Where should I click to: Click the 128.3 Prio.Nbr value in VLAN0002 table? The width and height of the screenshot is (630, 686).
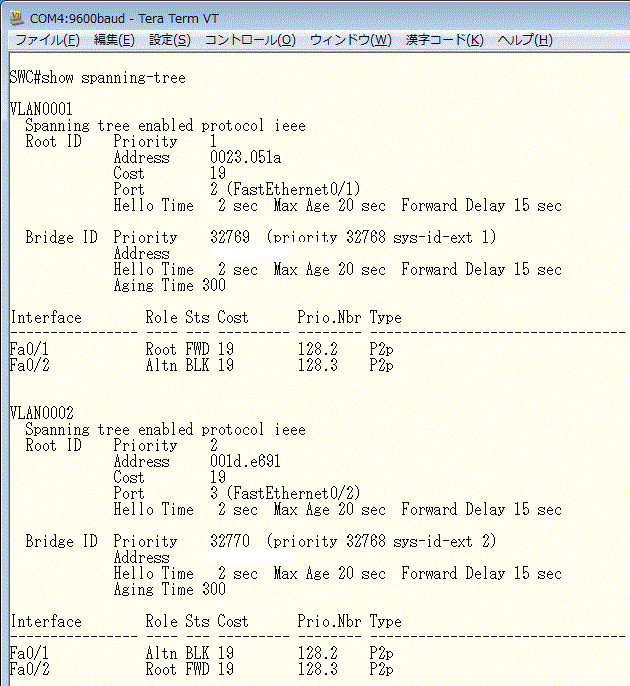pyautogui.click(x=318, y=669)
